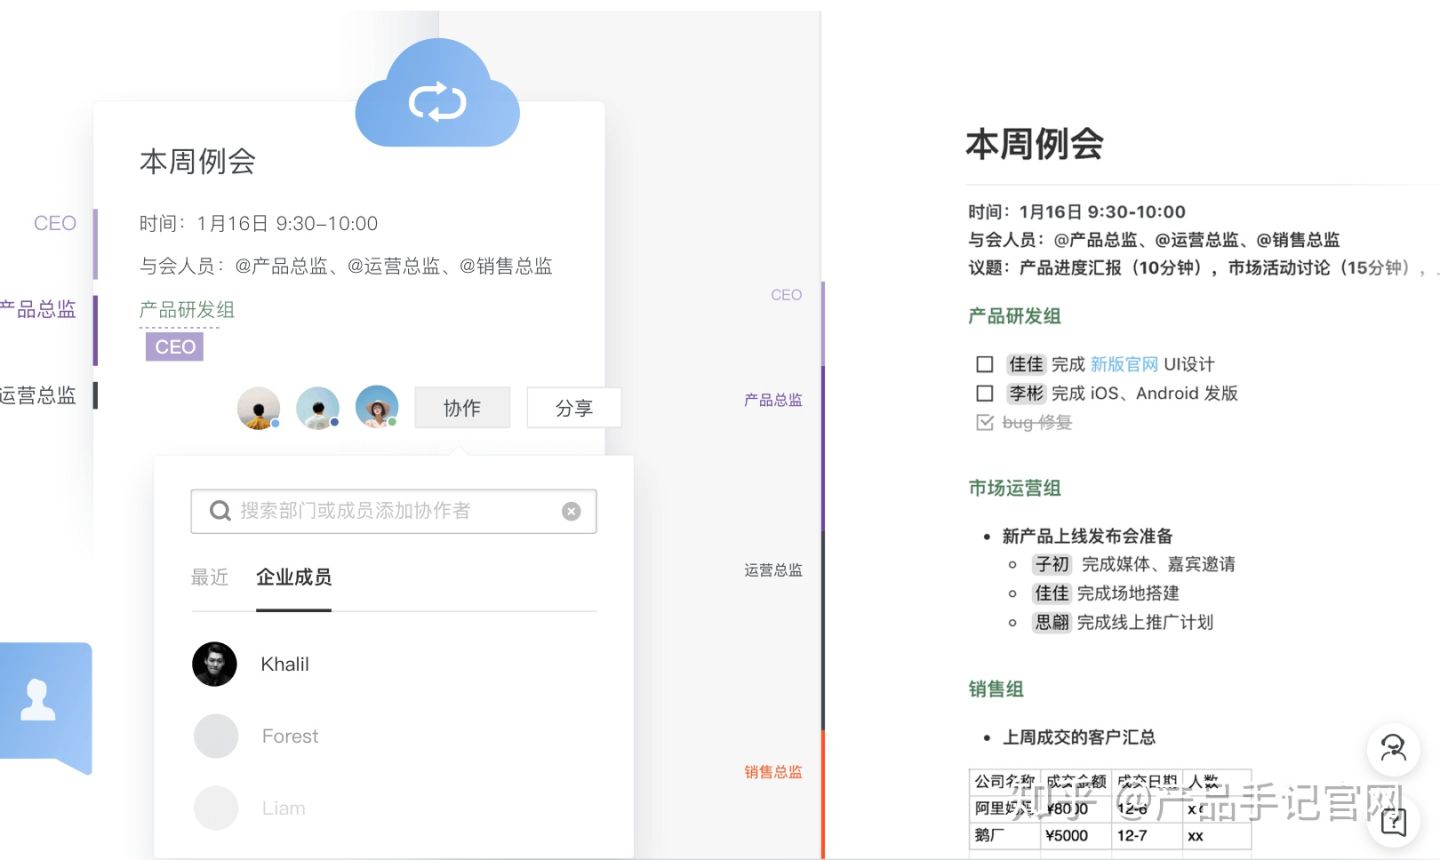Click the collaborator search input field

click(x=390, y=510)
